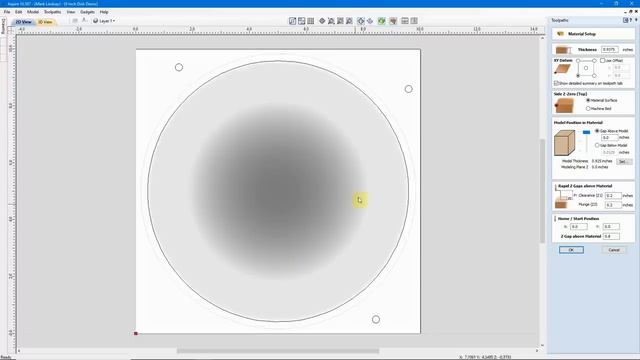Click the material thickness block icon

tap(563, 50)
